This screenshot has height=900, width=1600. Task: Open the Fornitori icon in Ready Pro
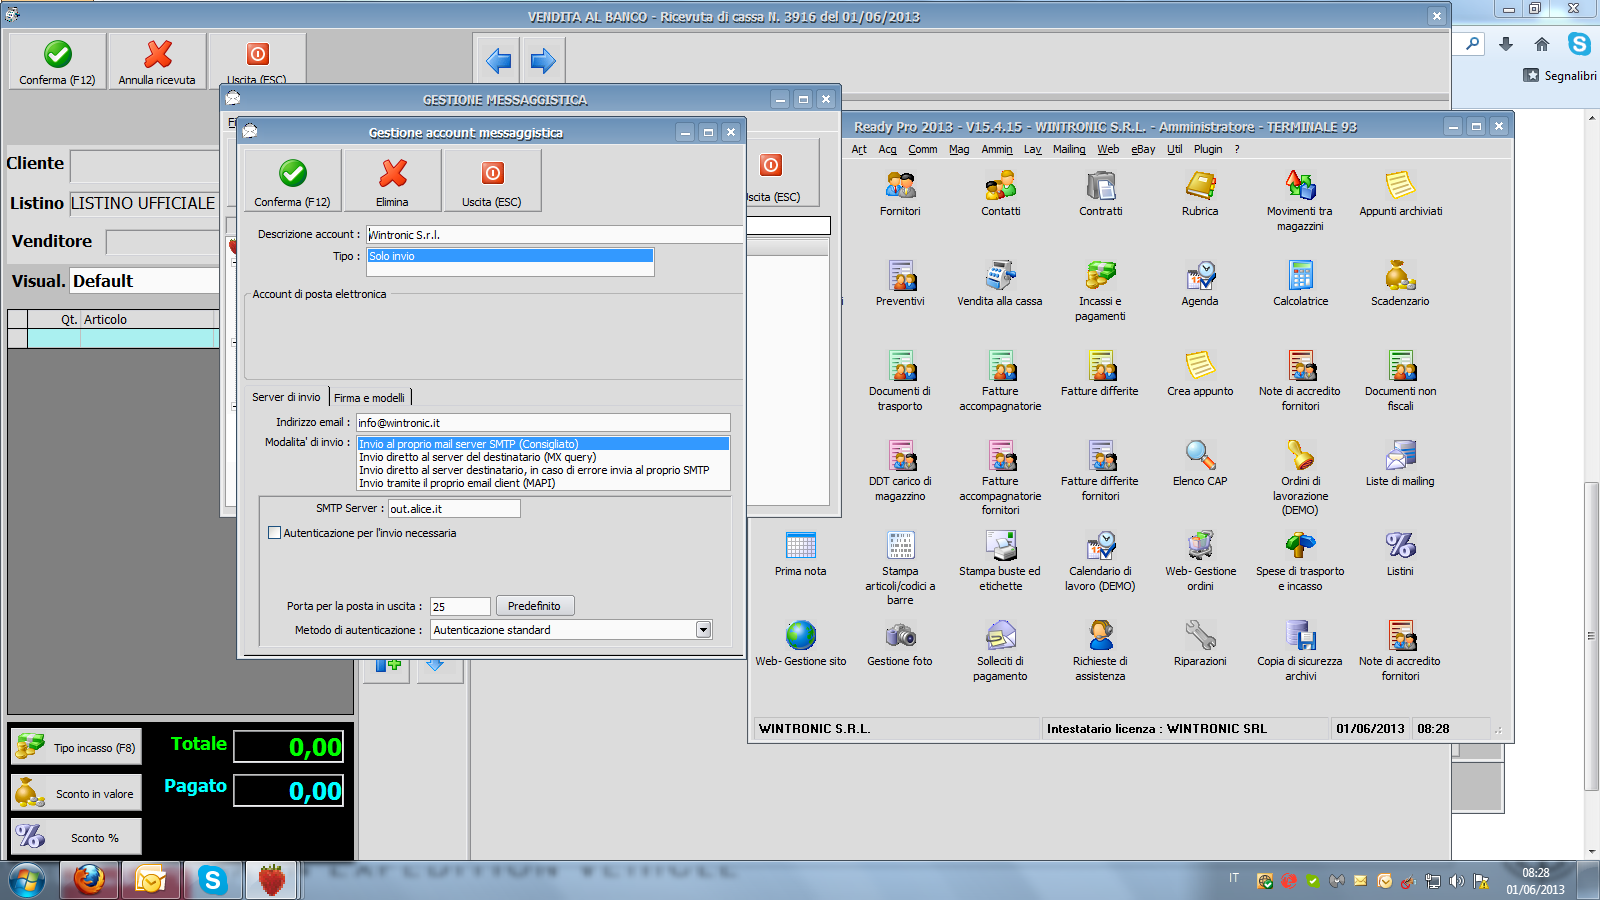[900, 194]
